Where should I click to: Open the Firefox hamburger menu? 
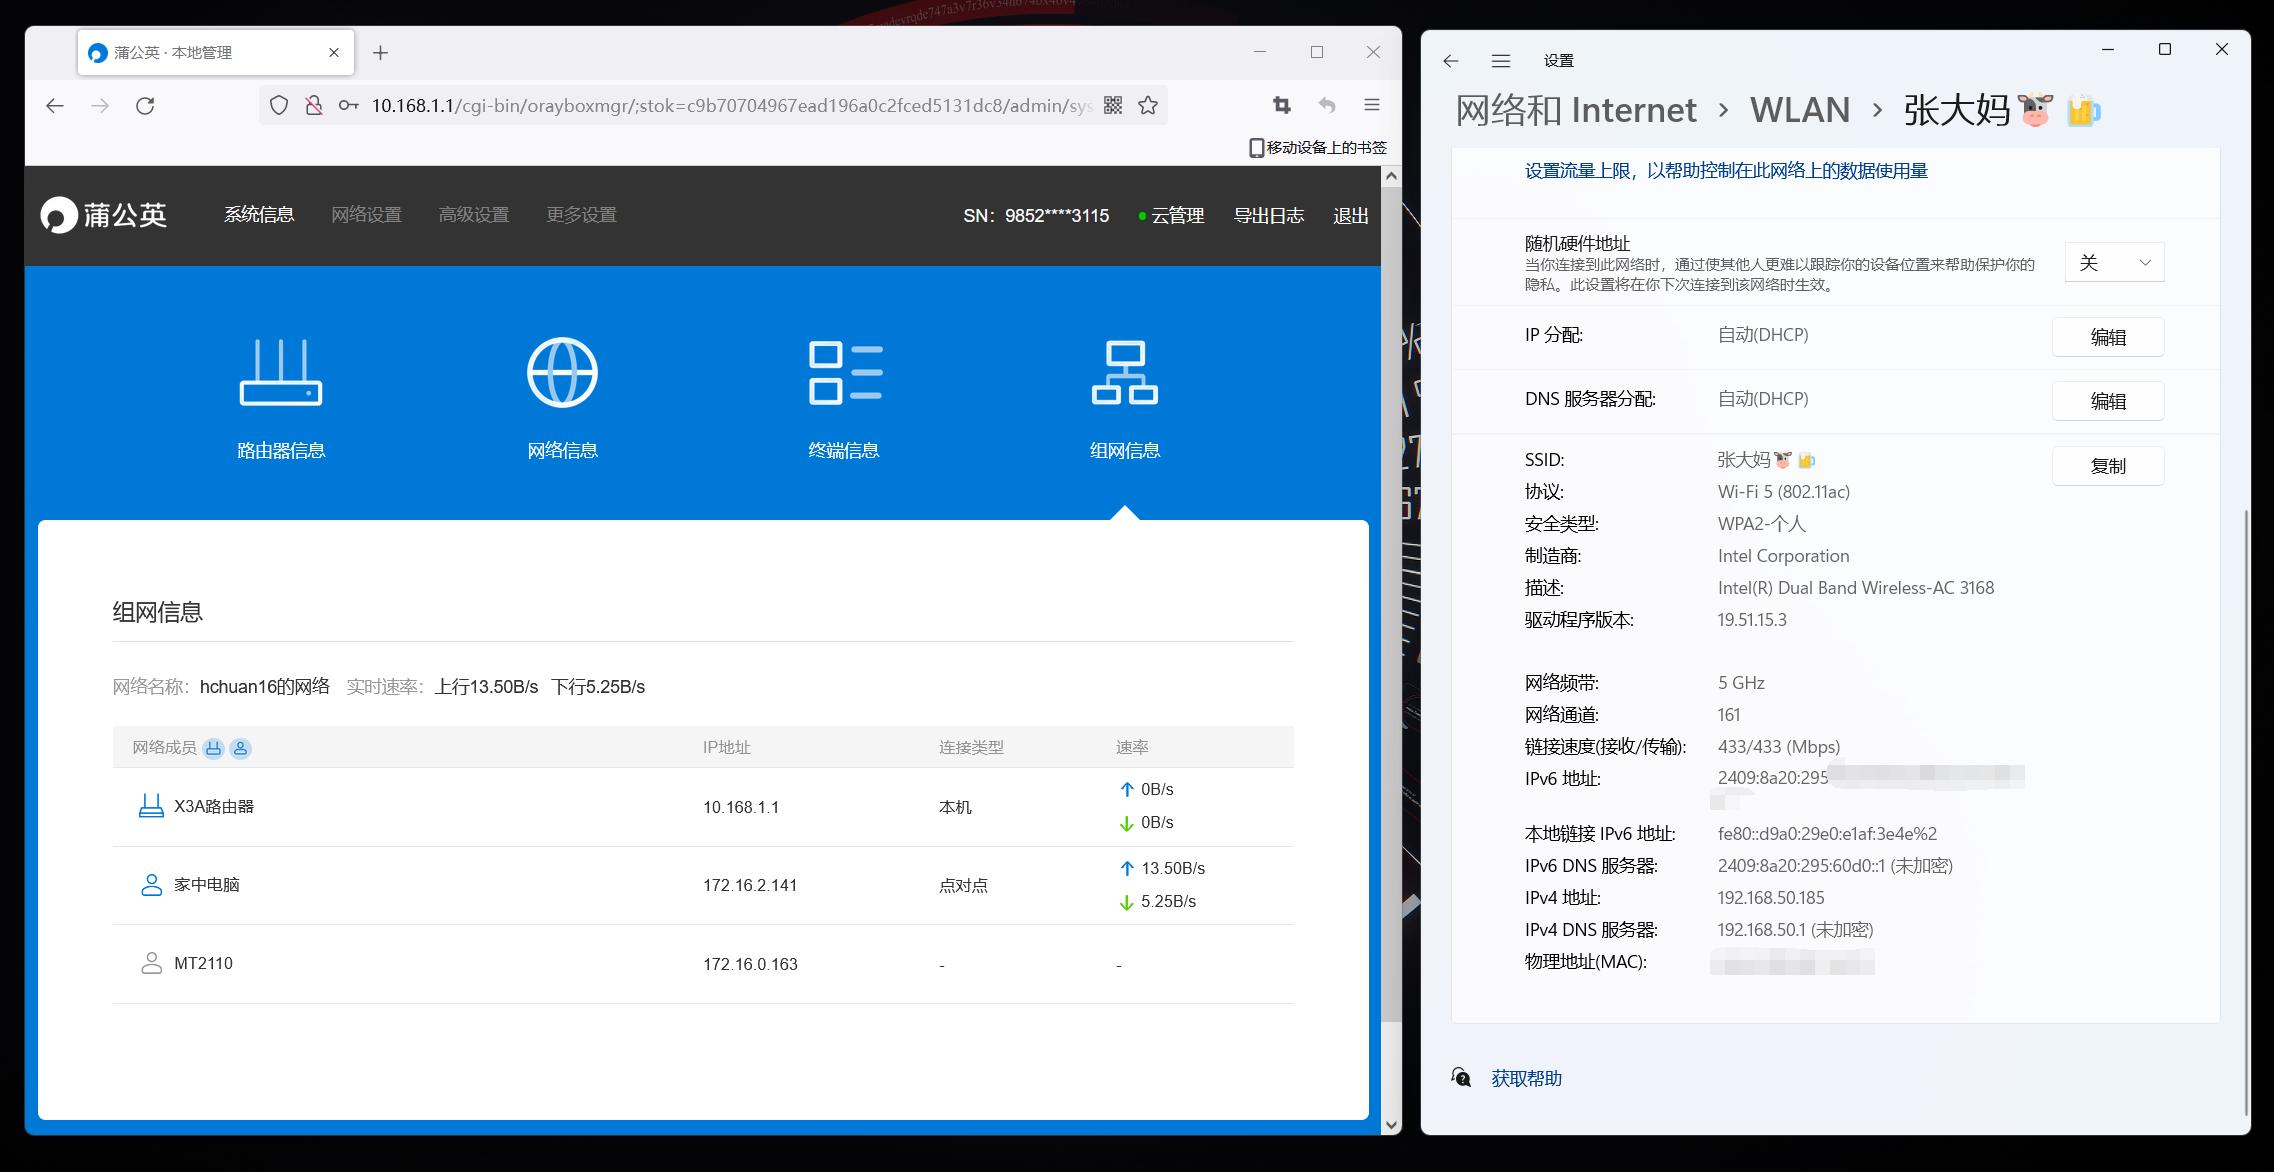tap(1372, 105)
